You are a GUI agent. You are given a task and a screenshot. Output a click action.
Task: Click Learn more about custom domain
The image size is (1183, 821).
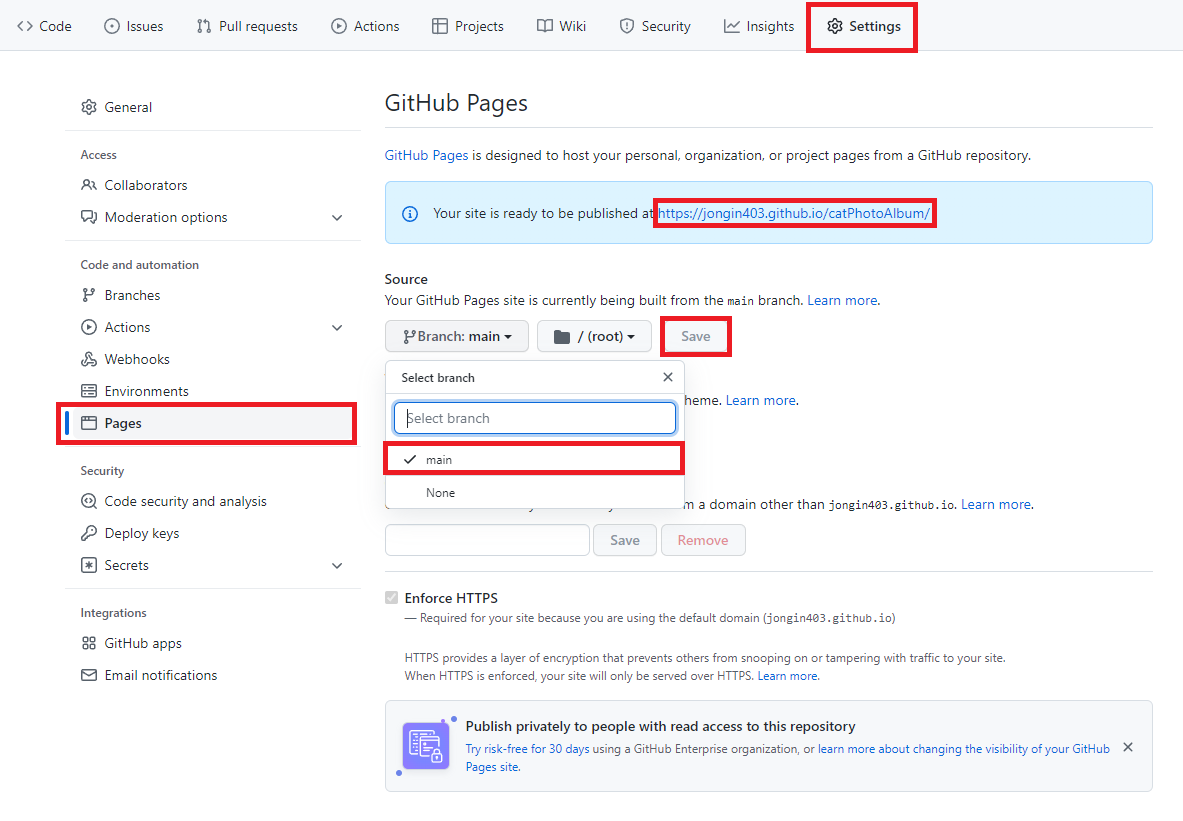[x=996, y=505]
